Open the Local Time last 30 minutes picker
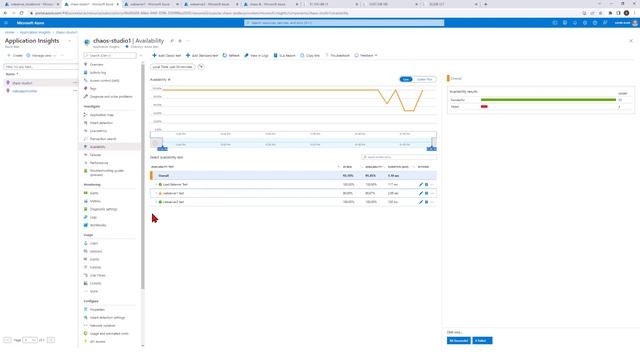Image resolution: width=640 pixels, height=360 pixels. [173, 67]
